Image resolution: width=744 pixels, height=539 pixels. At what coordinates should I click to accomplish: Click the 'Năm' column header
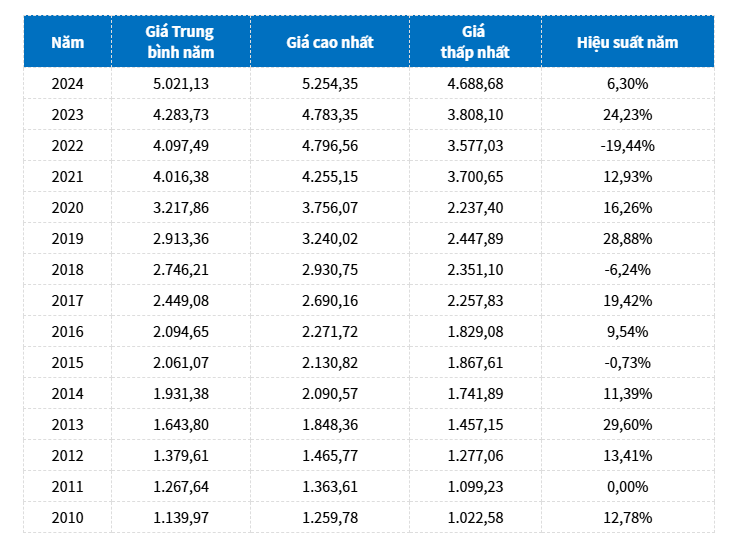tap(68, 42)
